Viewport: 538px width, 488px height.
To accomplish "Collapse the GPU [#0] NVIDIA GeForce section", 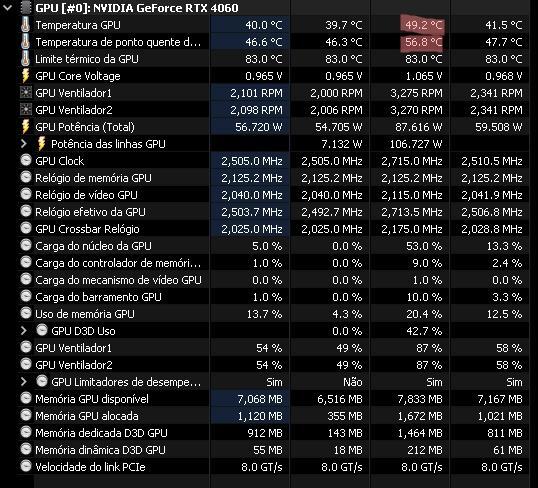I will coord(8,8).
